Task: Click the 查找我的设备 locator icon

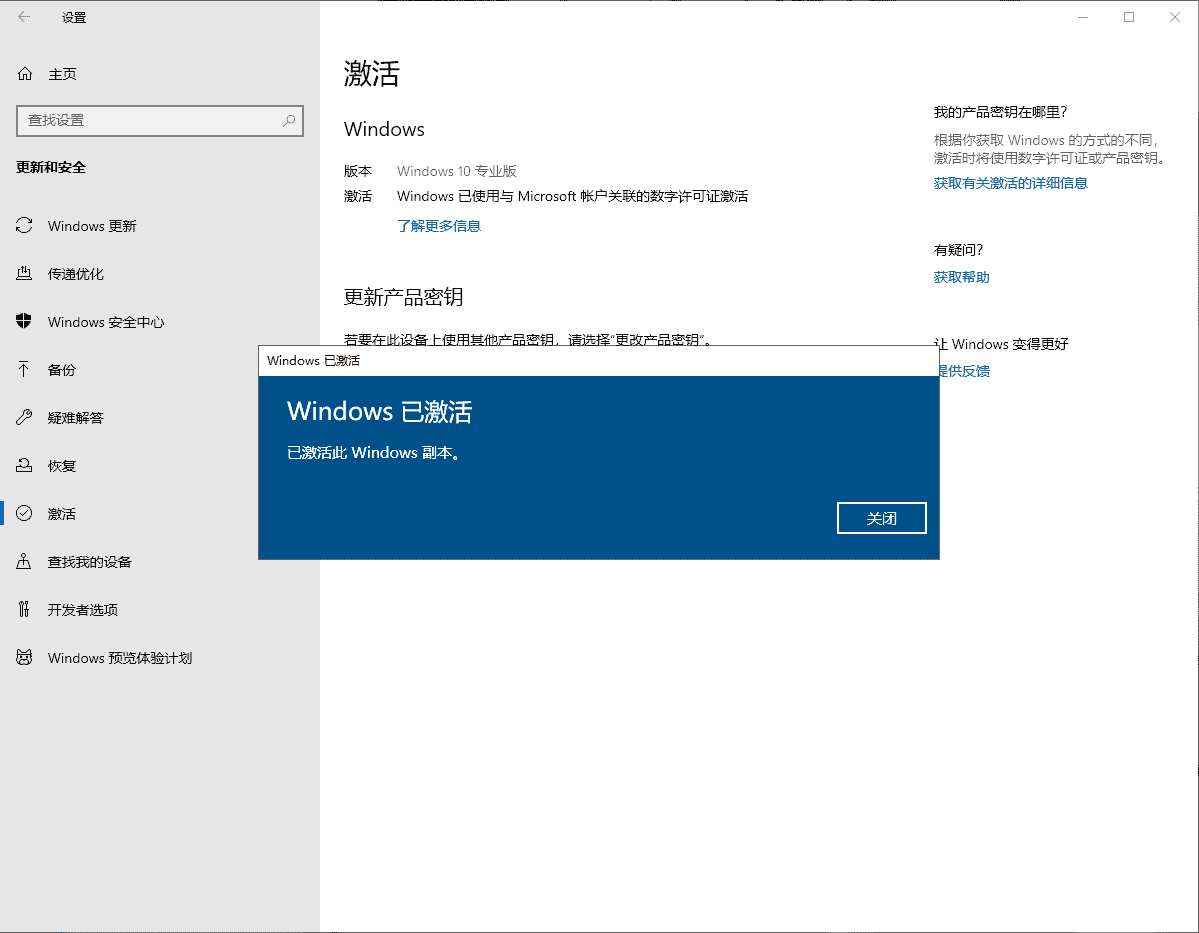Action: point(24,561)
